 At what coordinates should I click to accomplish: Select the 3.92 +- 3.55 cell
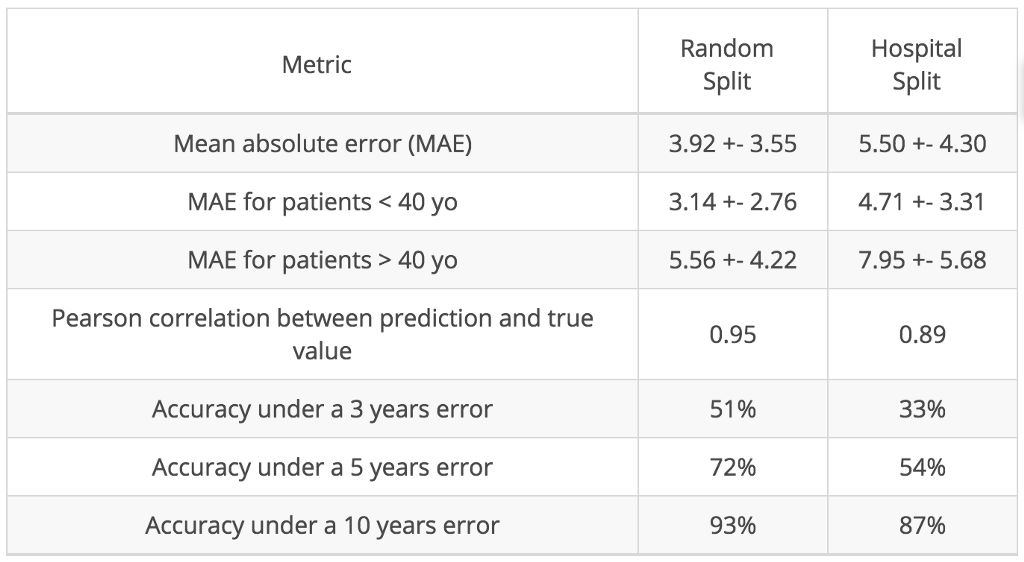(732, 143)
